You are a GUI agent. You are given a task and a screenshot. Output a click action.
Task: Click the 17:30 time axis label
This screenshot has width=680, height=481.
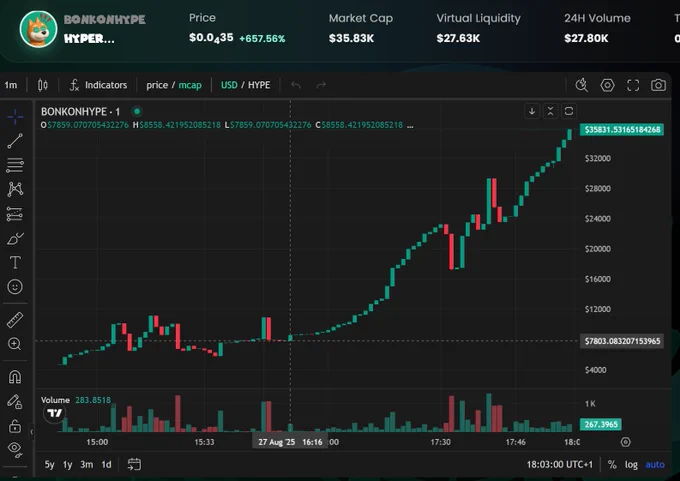click(441, 442)
